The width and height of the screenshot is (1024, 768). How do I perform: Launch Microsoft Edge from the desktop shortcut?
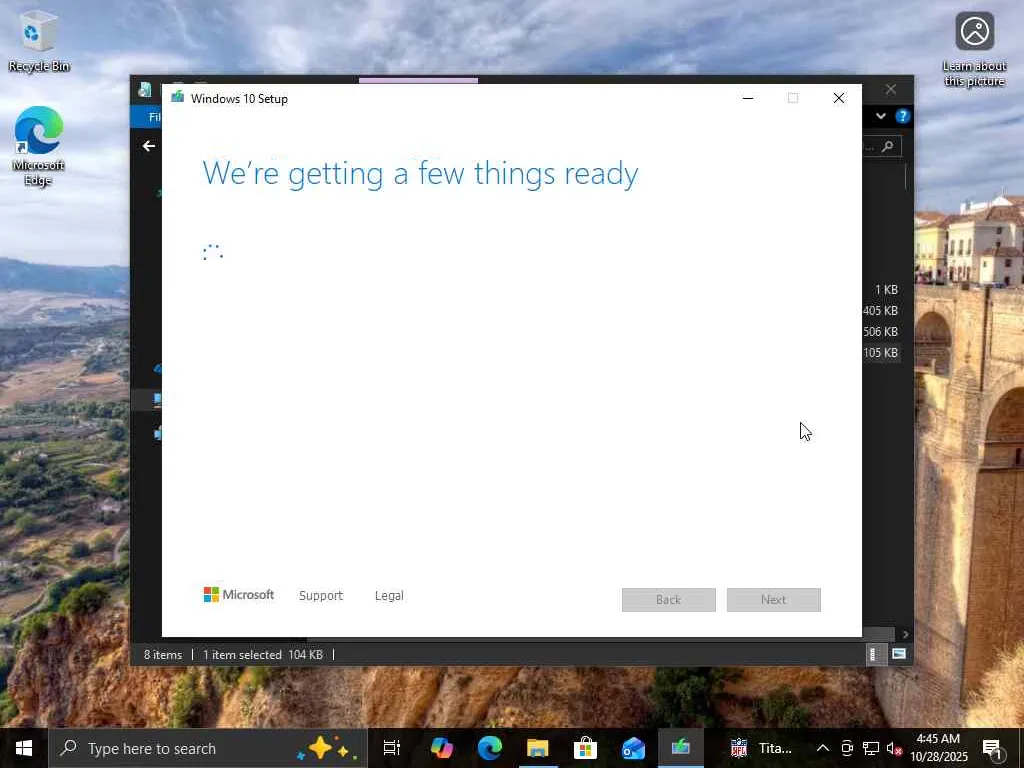pyautogui.click(x=38, y=146)
